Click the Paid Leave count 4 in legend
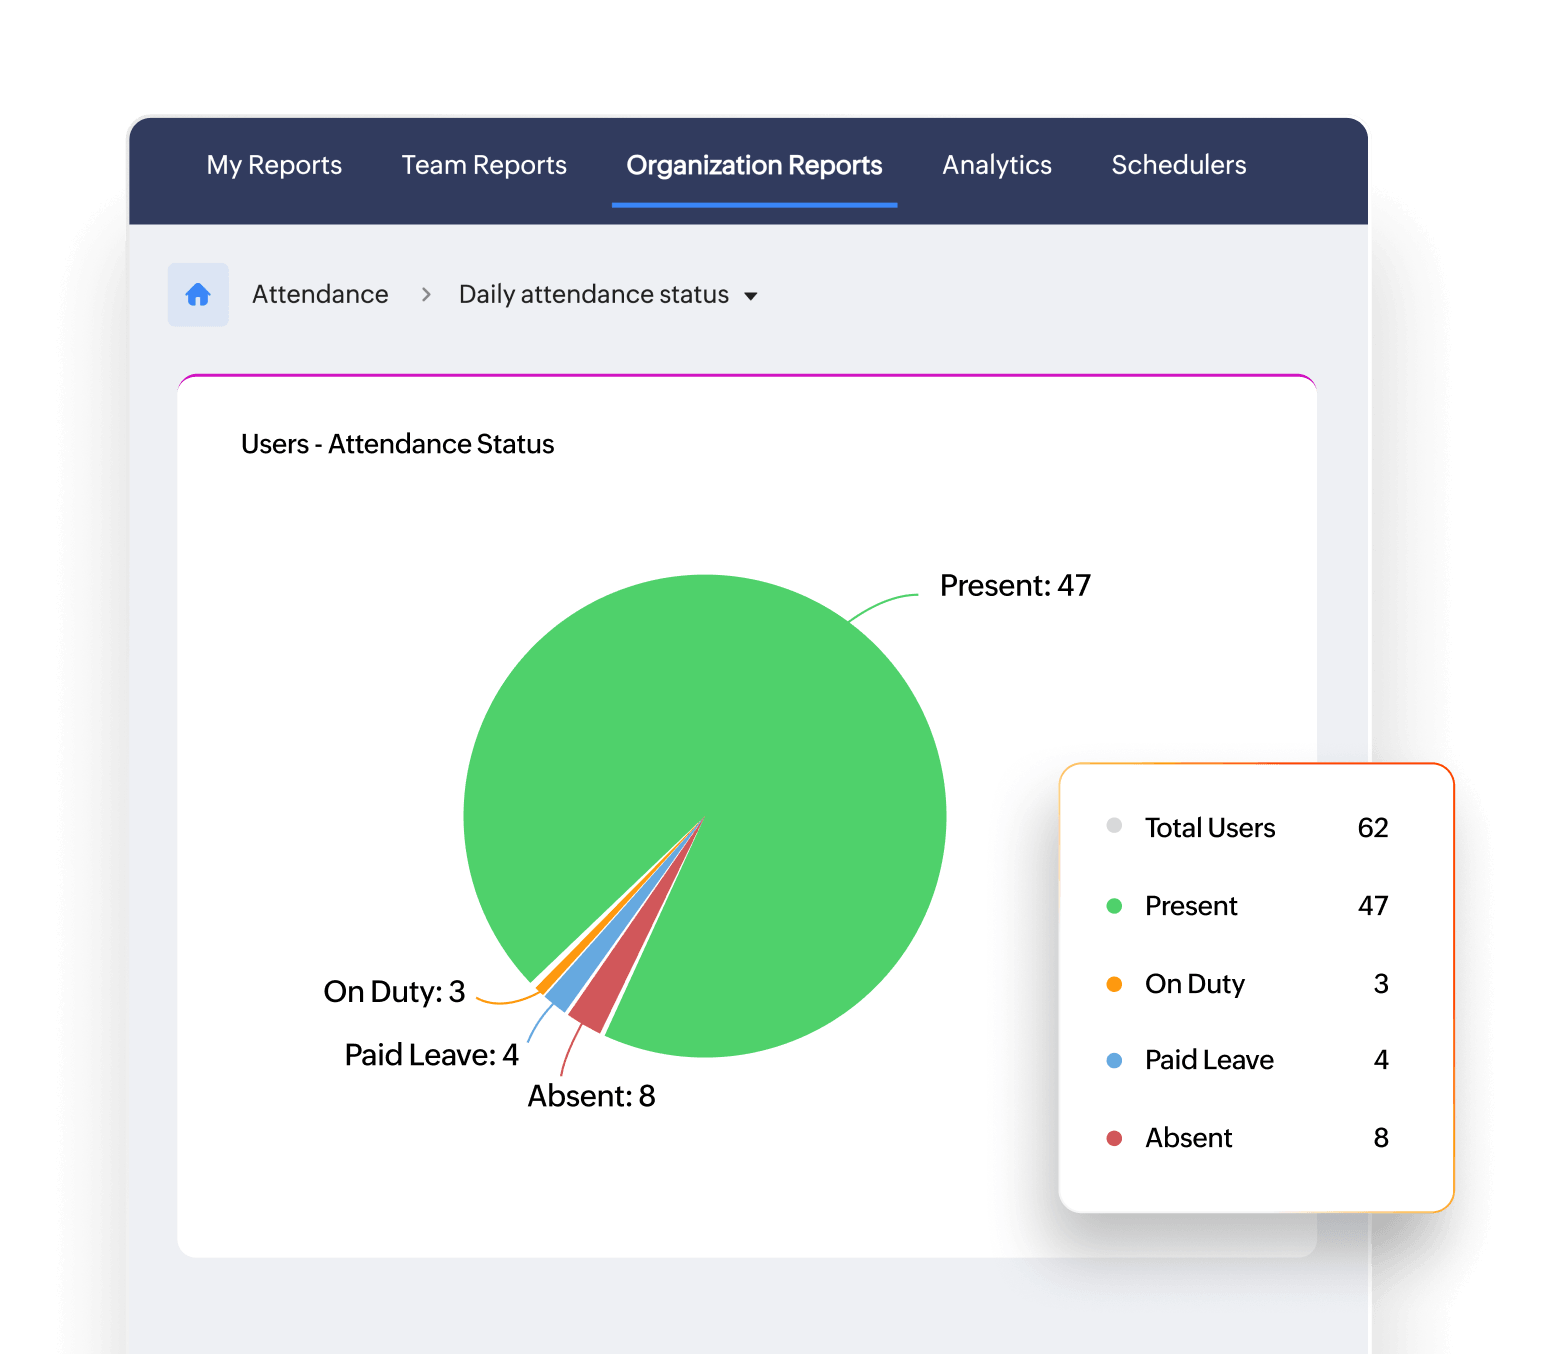The height and width of the screenshot is (1354, 1548). coord(1381,1060)
